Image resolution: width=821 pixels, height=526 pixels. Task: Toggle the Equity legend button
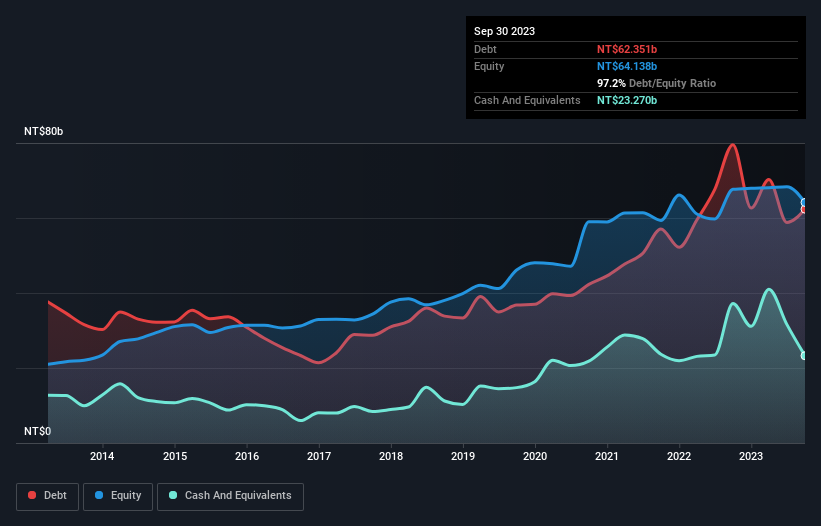[118, 496]
